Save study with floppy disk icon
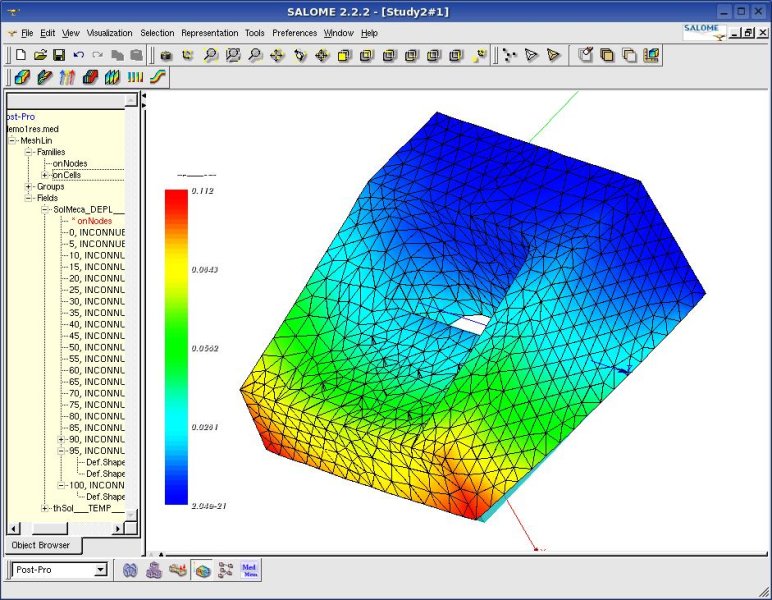Viewport: 772px width, 600px height. [x=59, y=55]
